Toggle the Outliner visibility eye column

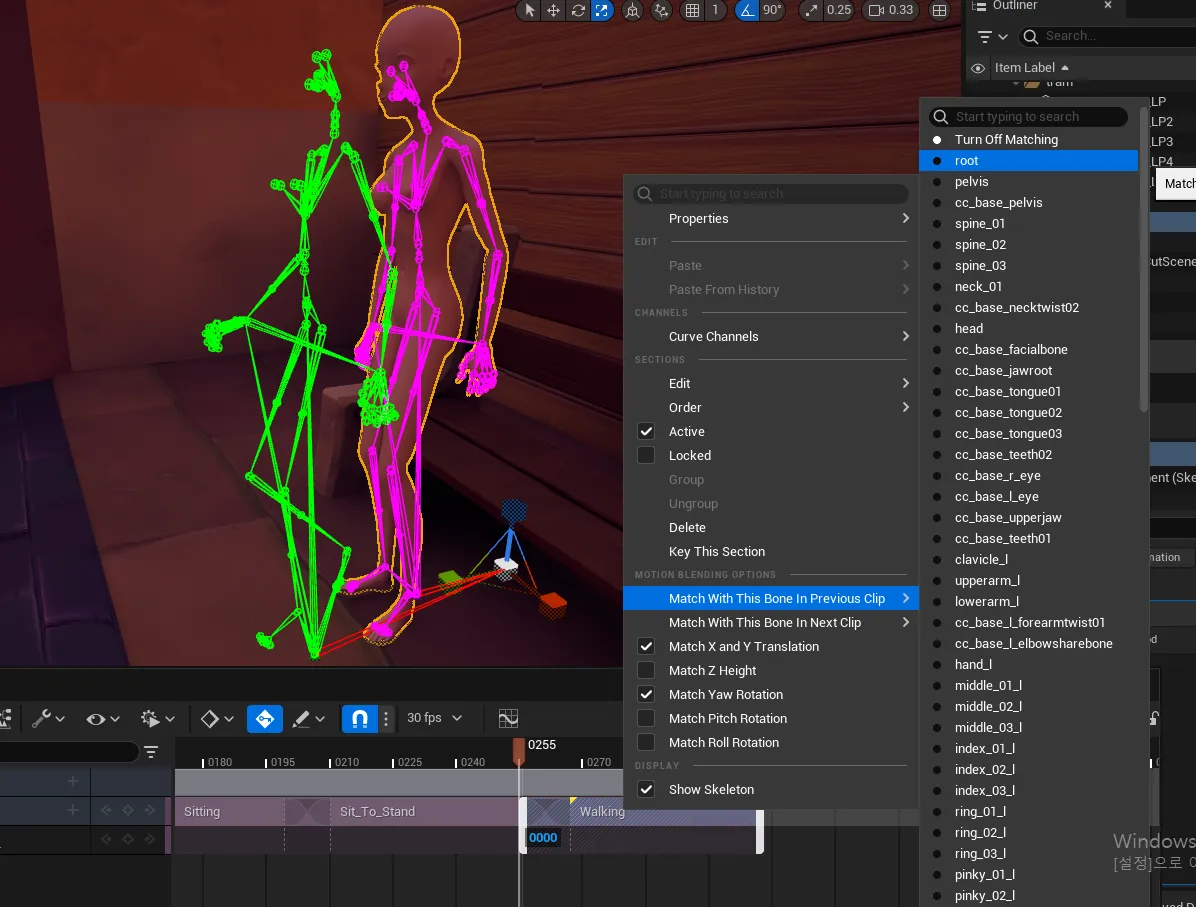click(x=977, y=68)
